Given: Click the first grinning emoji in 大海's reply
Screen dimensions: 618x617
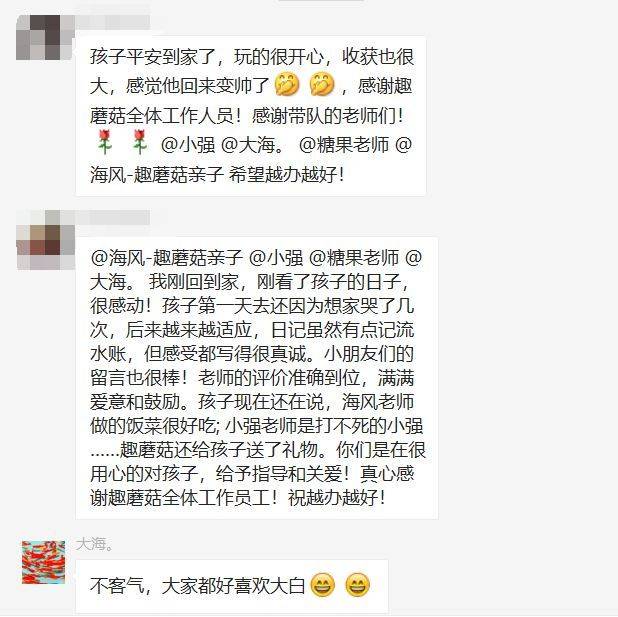Looking at the screenshot, I should 323,585.
